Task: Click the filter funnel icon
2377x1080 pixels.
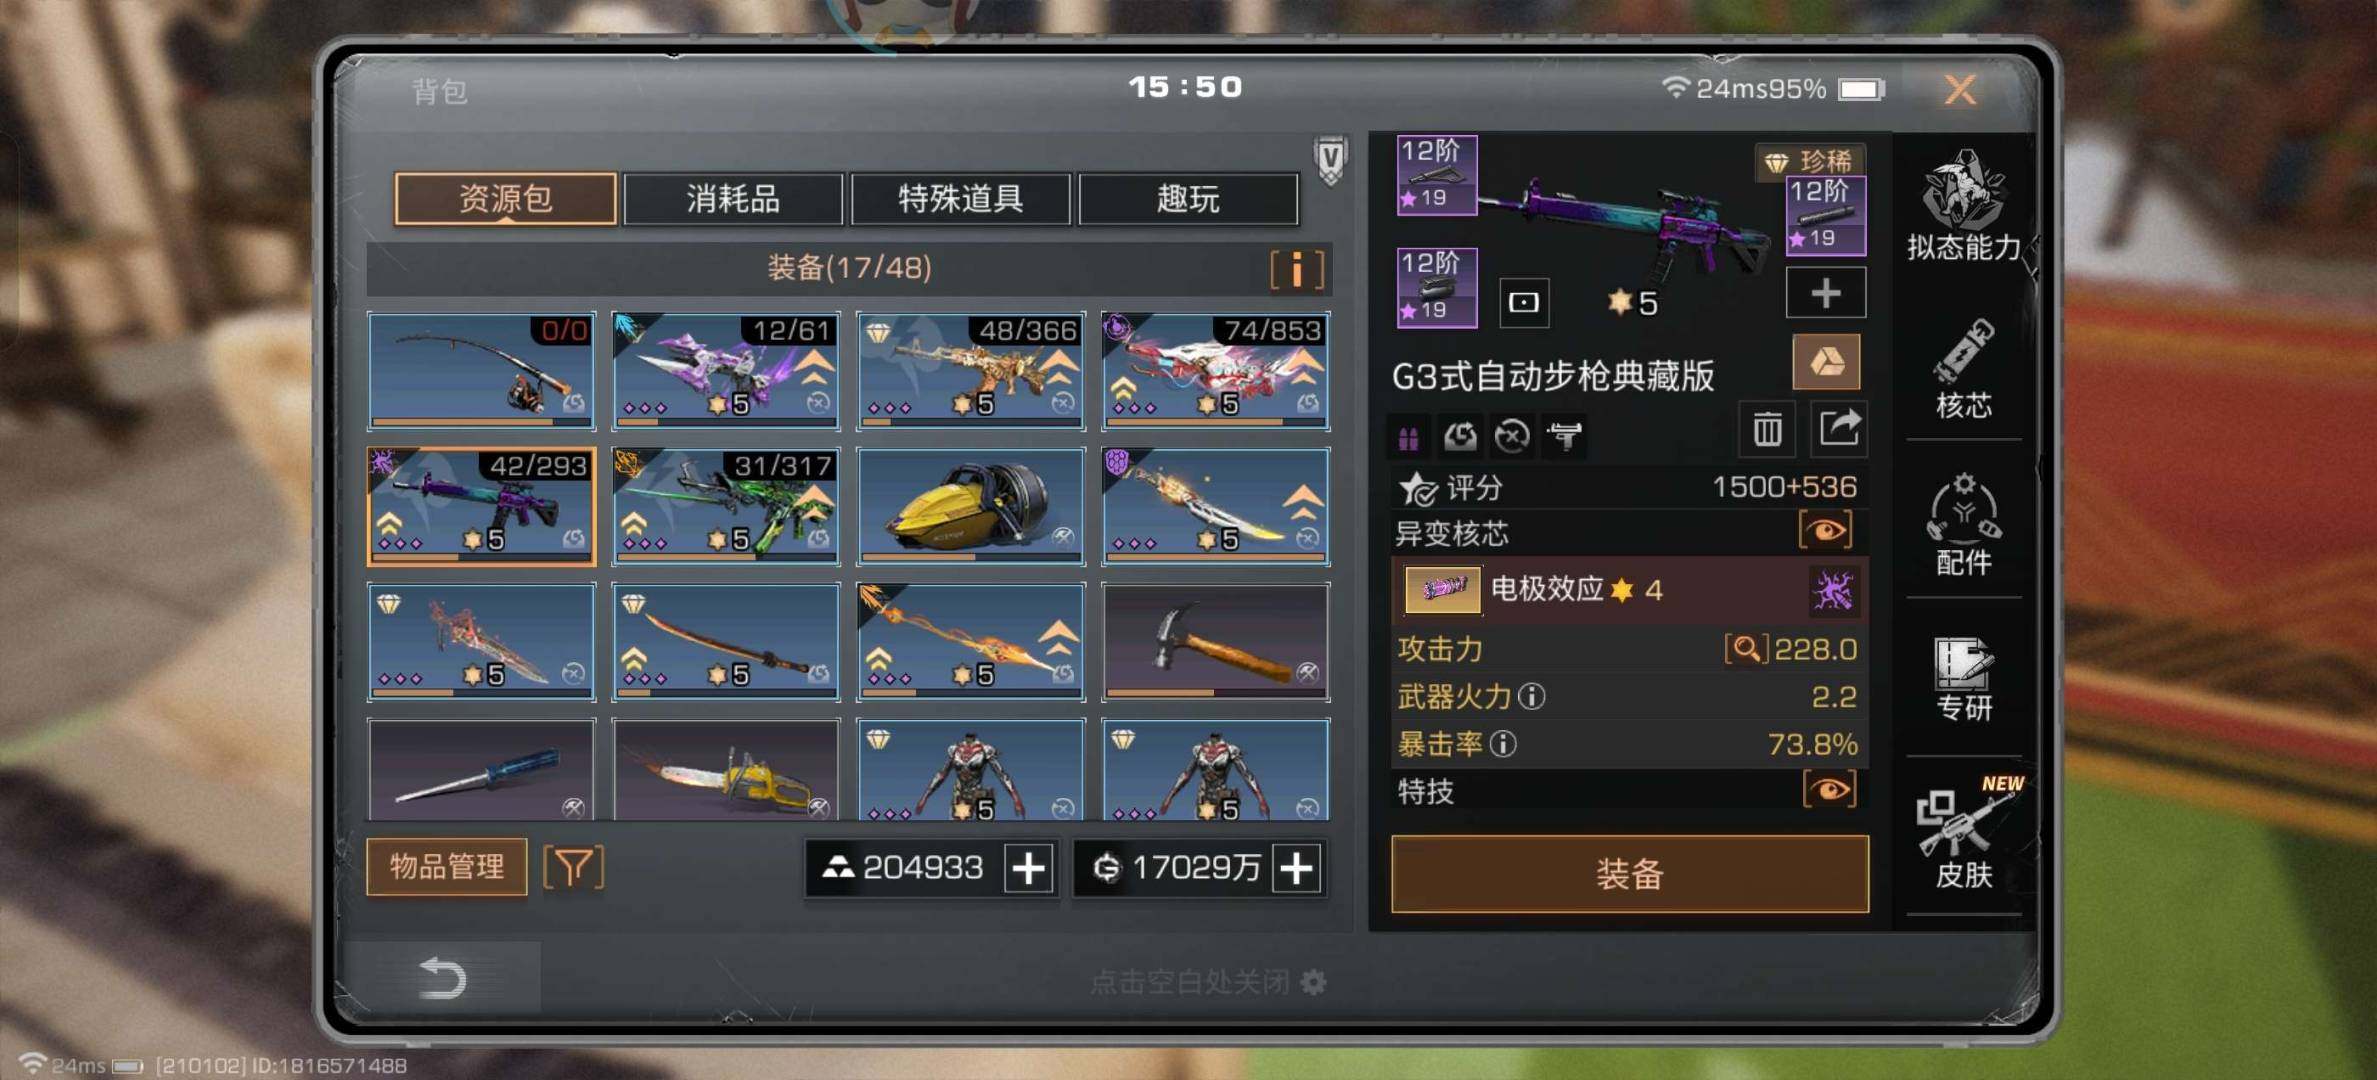Action: pyautogui.click(x=573, y=866)
